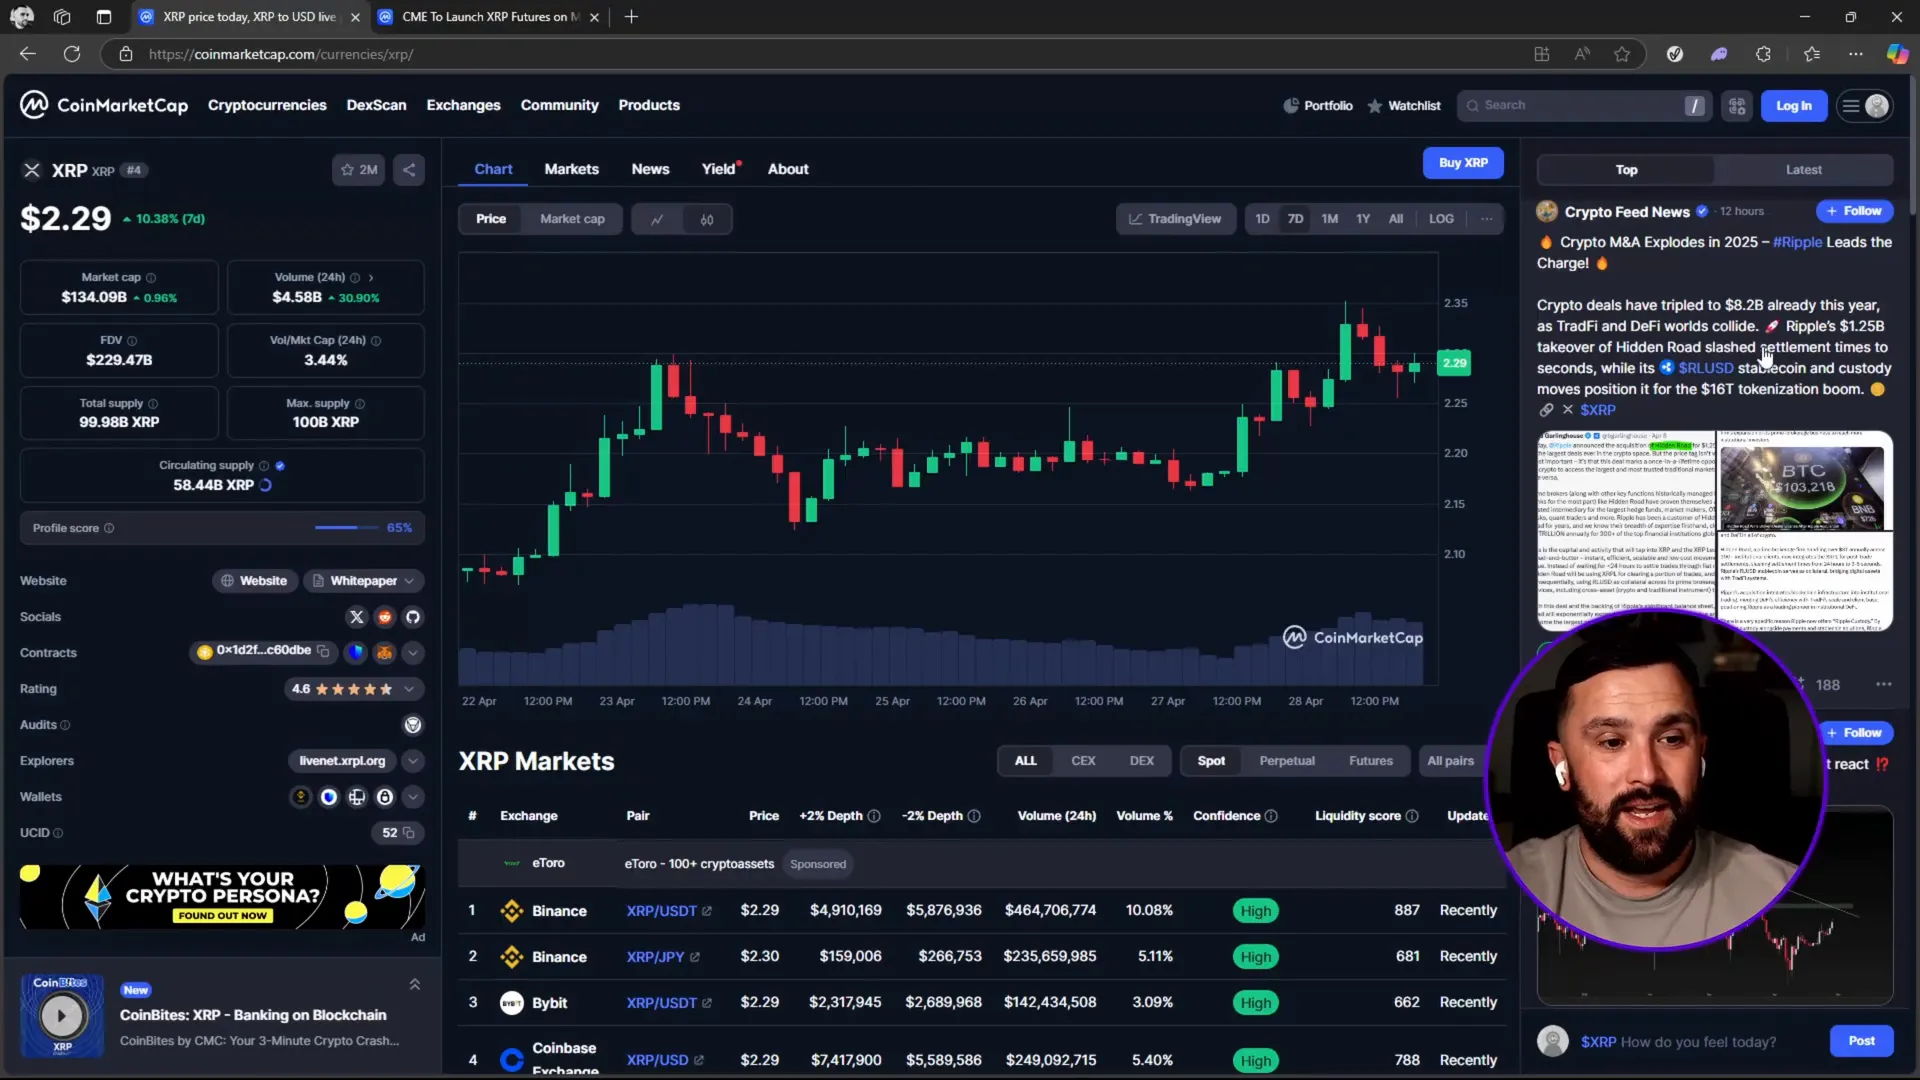Expand the Wallets list chevron
Viewport: 1920px width, 1080px height.
413,797
